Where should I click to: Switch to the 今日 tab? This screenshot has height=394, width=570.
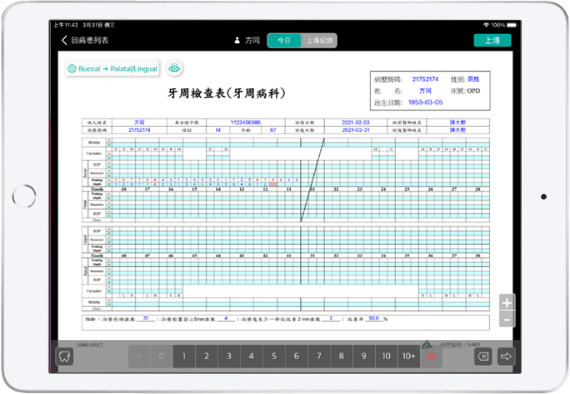284,40
